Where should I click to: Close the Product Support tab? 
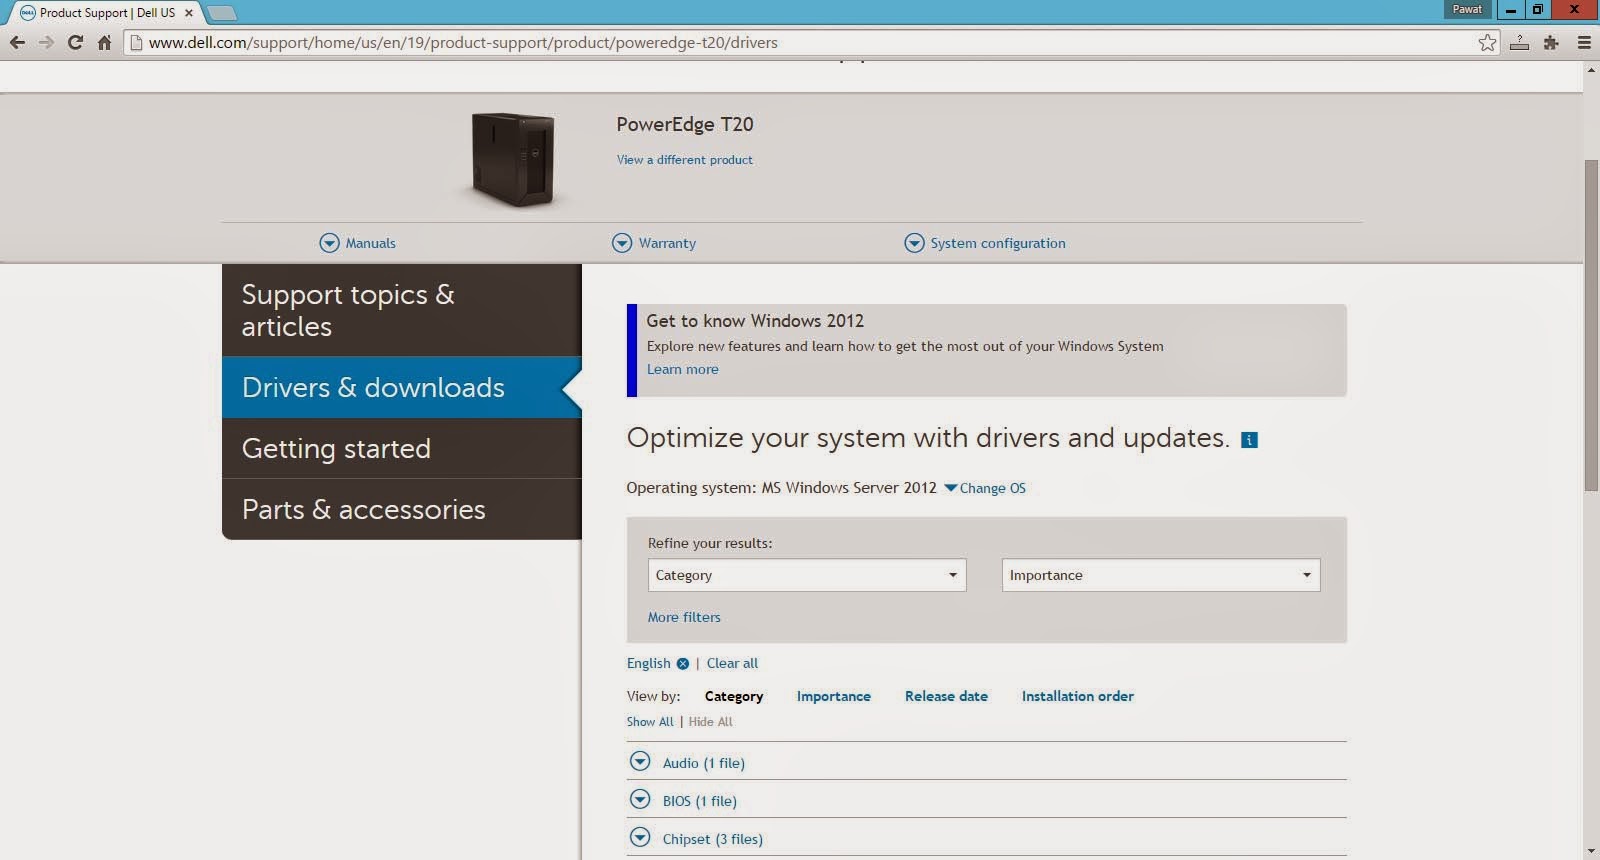[x=188, y=13]
